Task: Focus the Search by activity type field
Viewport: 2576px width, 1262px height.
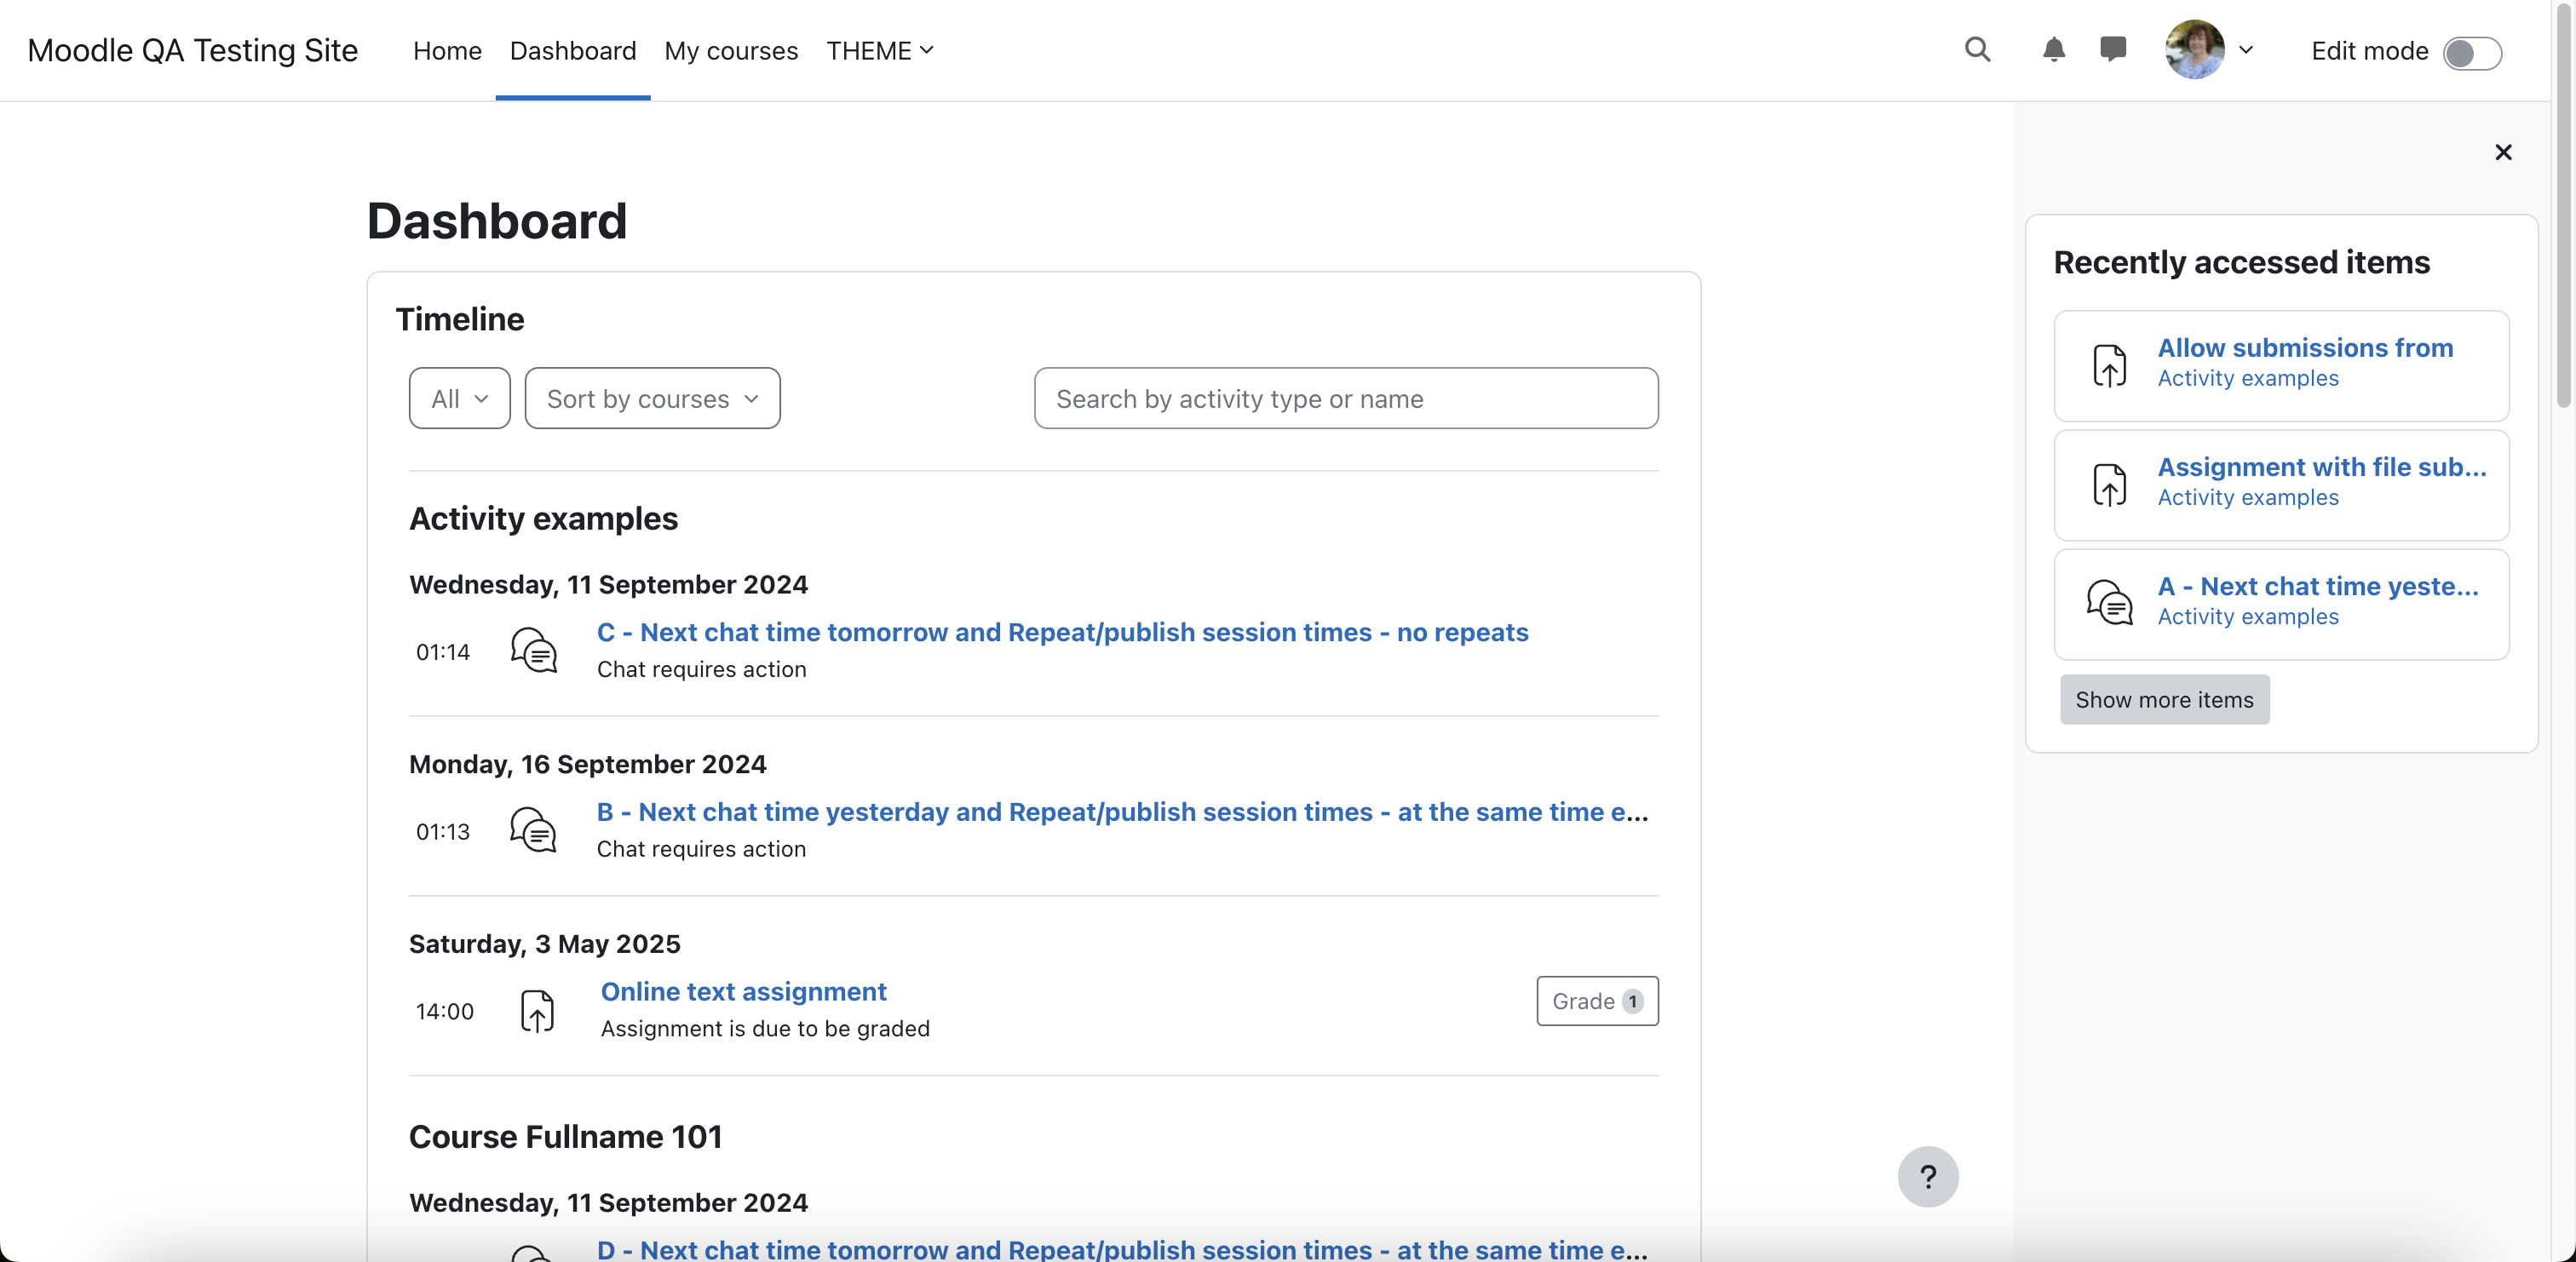Action: pos(1346,398)
